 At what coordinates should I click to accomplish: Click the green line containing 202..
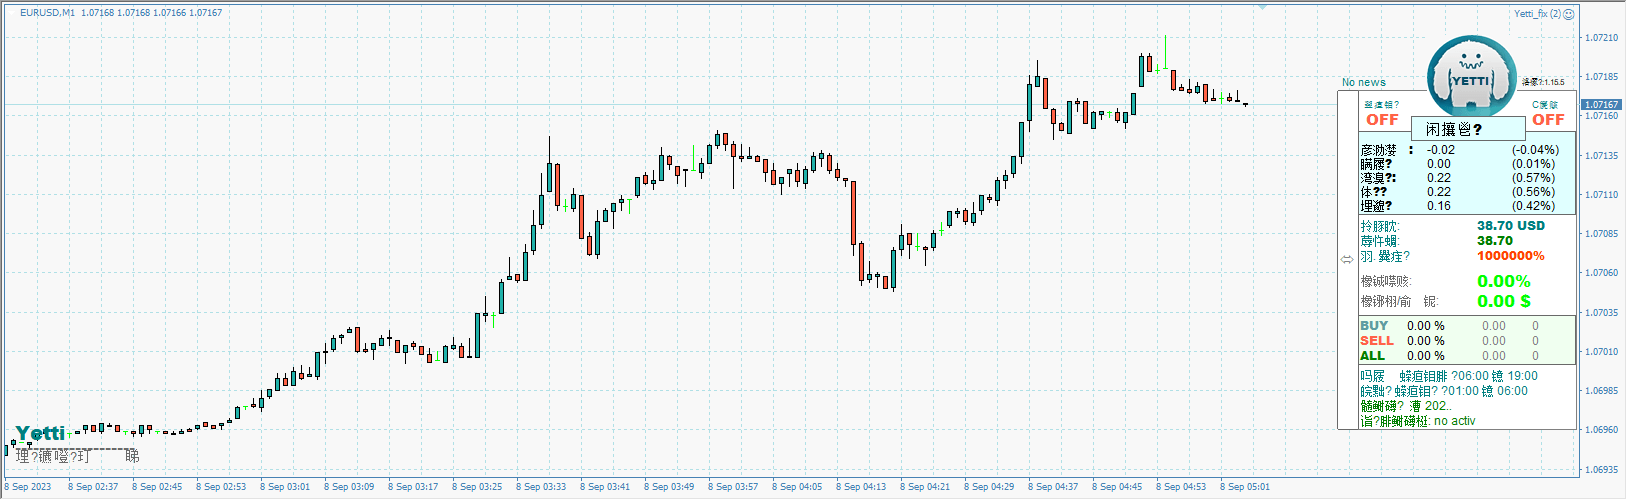click(1405, 406)
